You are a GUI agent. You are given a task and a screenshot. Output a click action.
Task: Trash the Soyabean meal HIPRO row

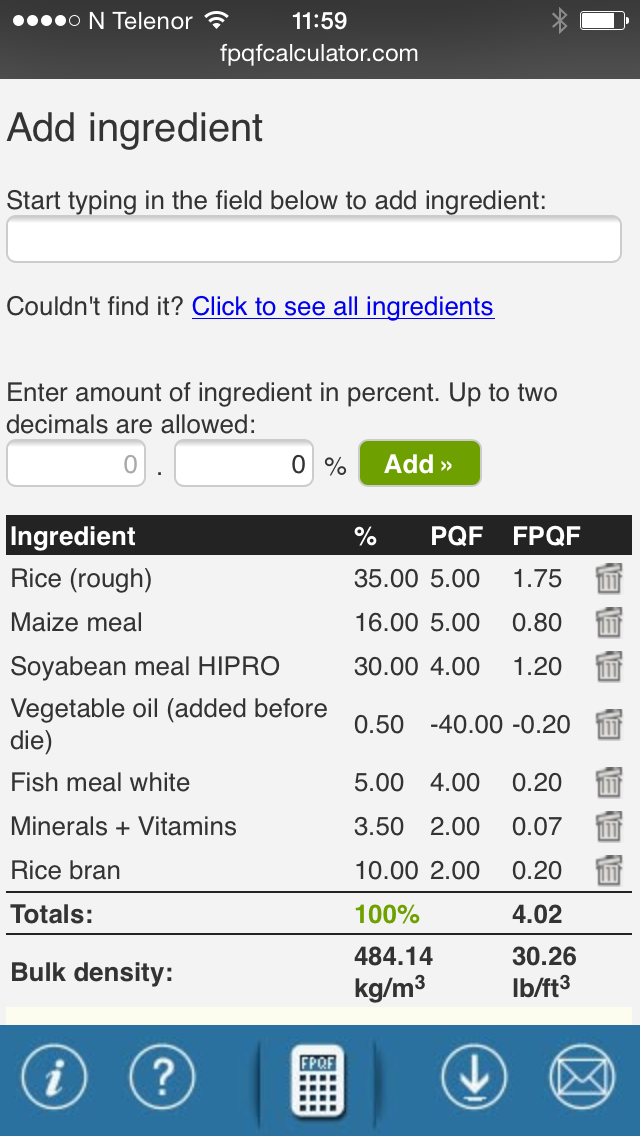608,667
